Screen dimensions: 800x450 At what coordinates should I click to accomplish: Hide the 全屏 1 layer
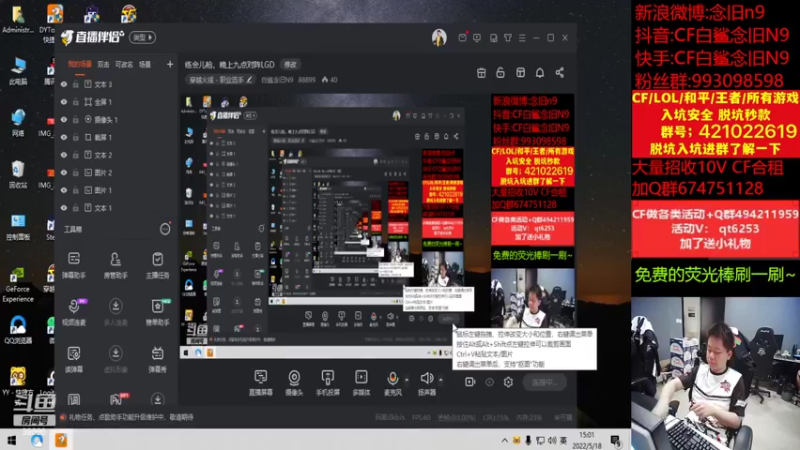click(x=64, y=102)
